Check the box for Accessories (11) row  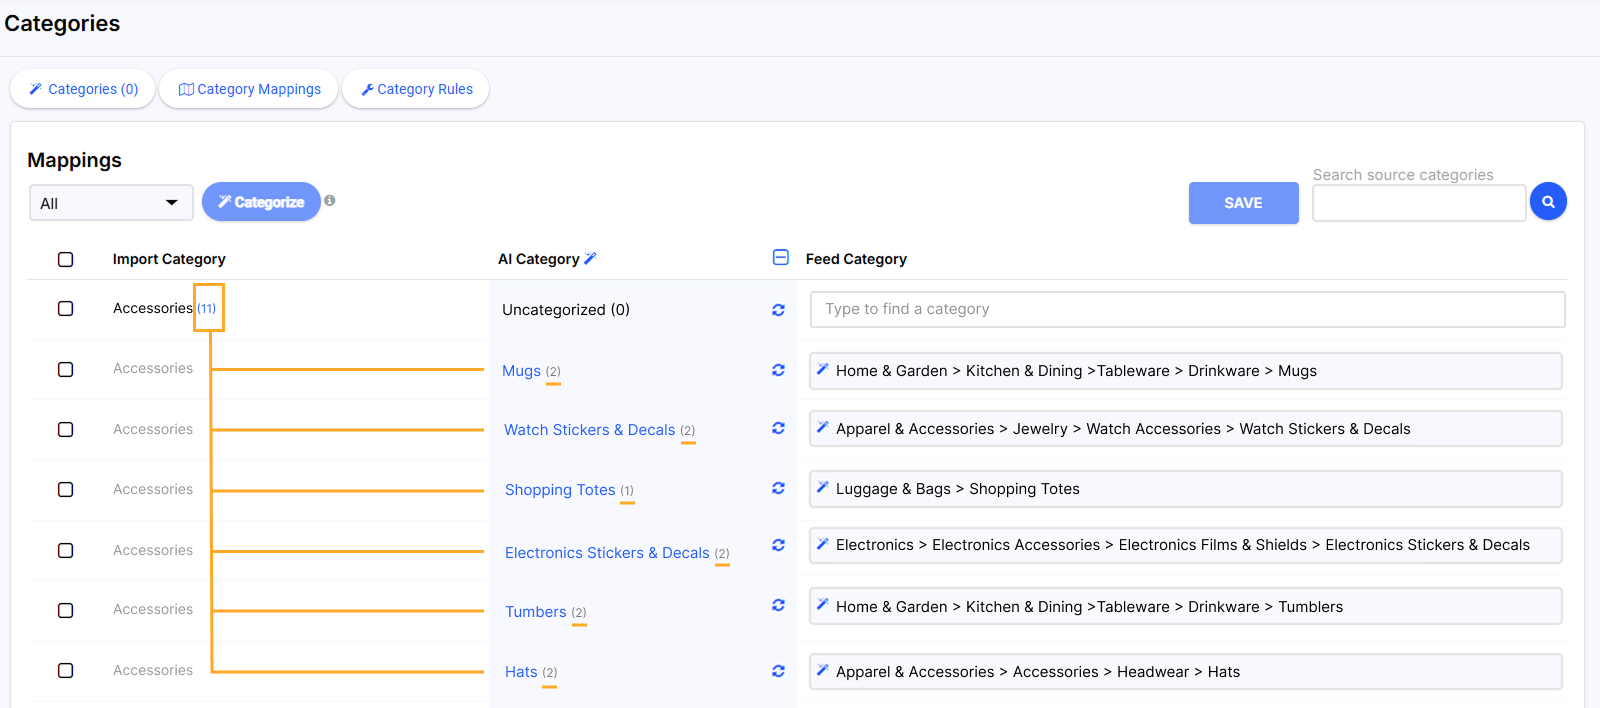coord(66,309)
